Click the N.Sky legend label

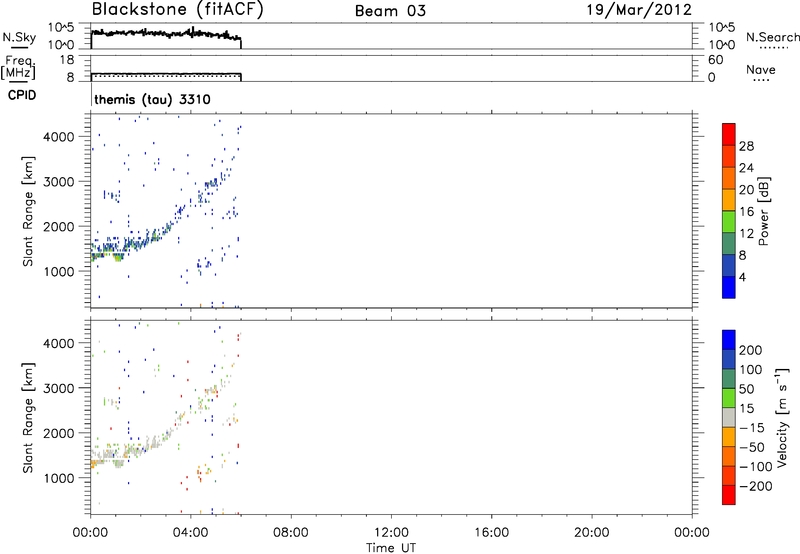[x=19, y=38]
